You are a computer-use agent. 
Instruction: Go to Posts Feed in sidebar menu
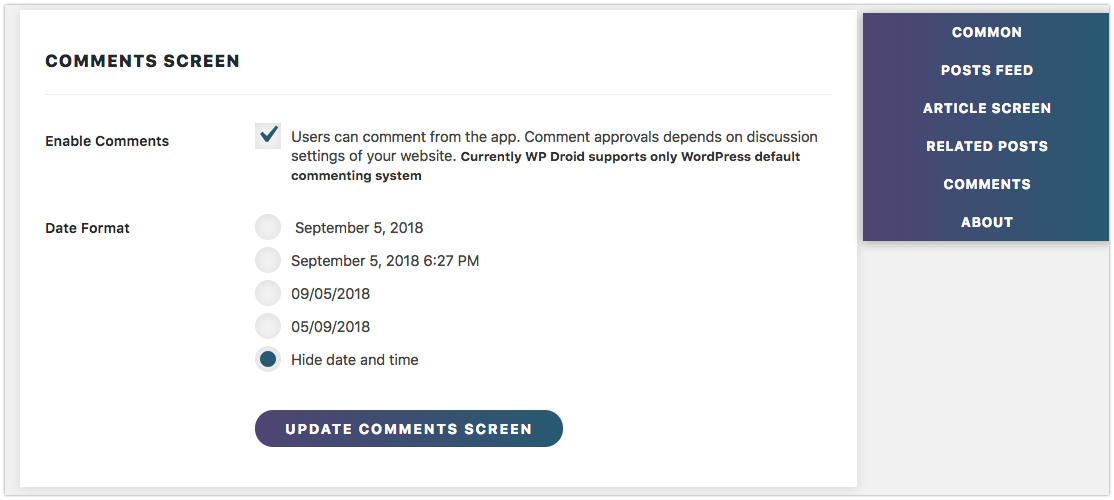986,70
